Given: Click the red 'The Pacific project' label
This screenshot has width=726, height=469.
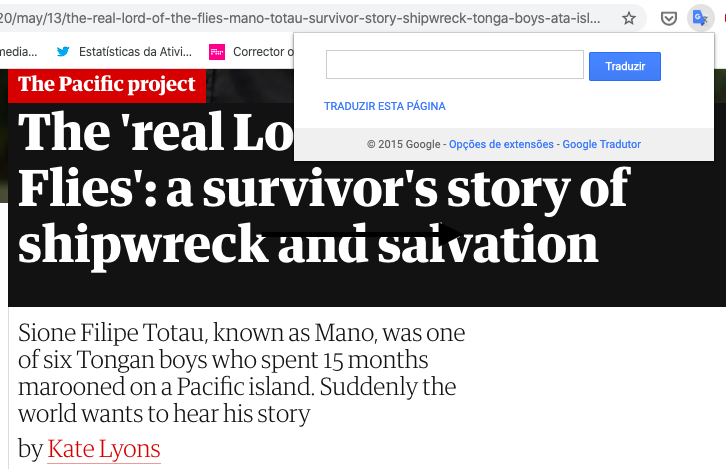Looking at the screenshot, I should coord(106,84).
